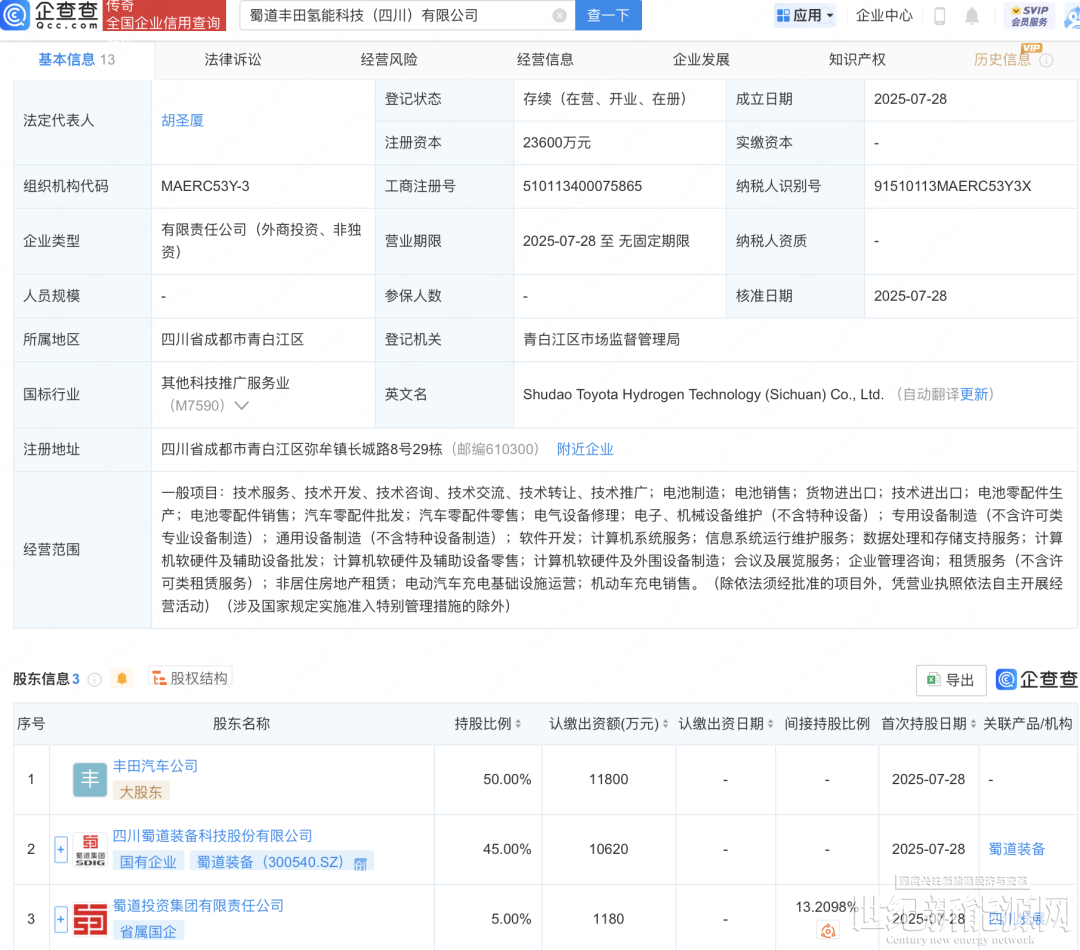Click the indirect shareholding chart icon

[827, 931]
